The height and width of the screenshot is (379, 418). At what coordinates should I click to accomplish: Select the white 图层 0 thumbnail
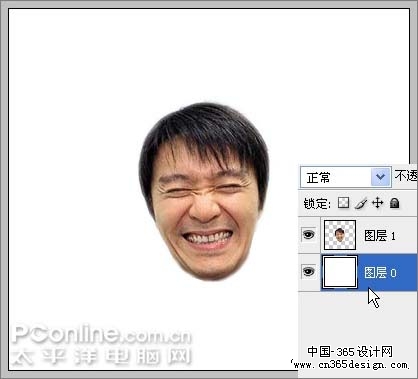340,272
